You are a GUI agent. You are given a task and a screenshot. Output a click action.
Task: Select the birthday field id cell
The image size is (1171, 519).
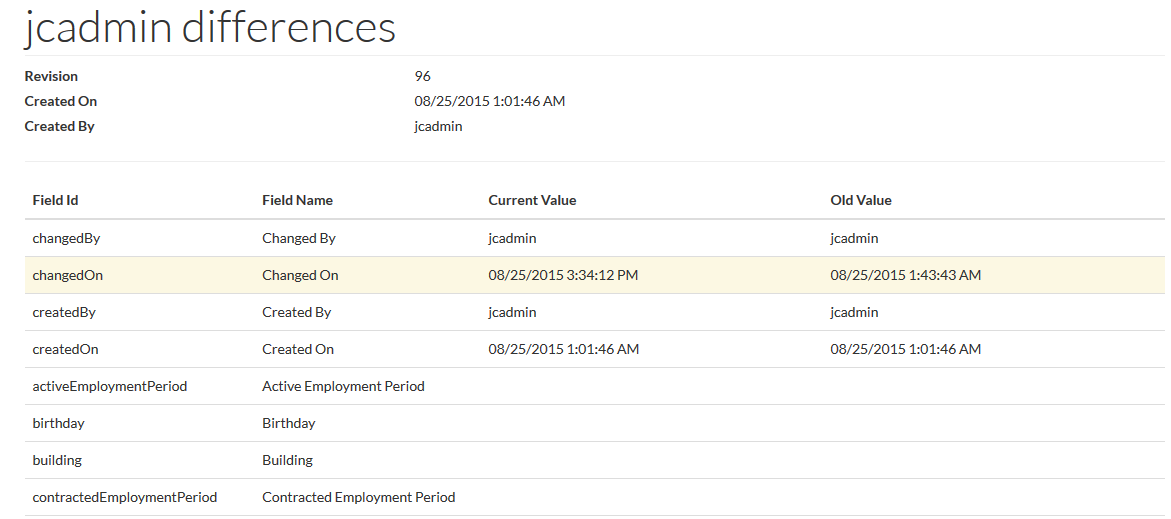[x=58, y=423]
